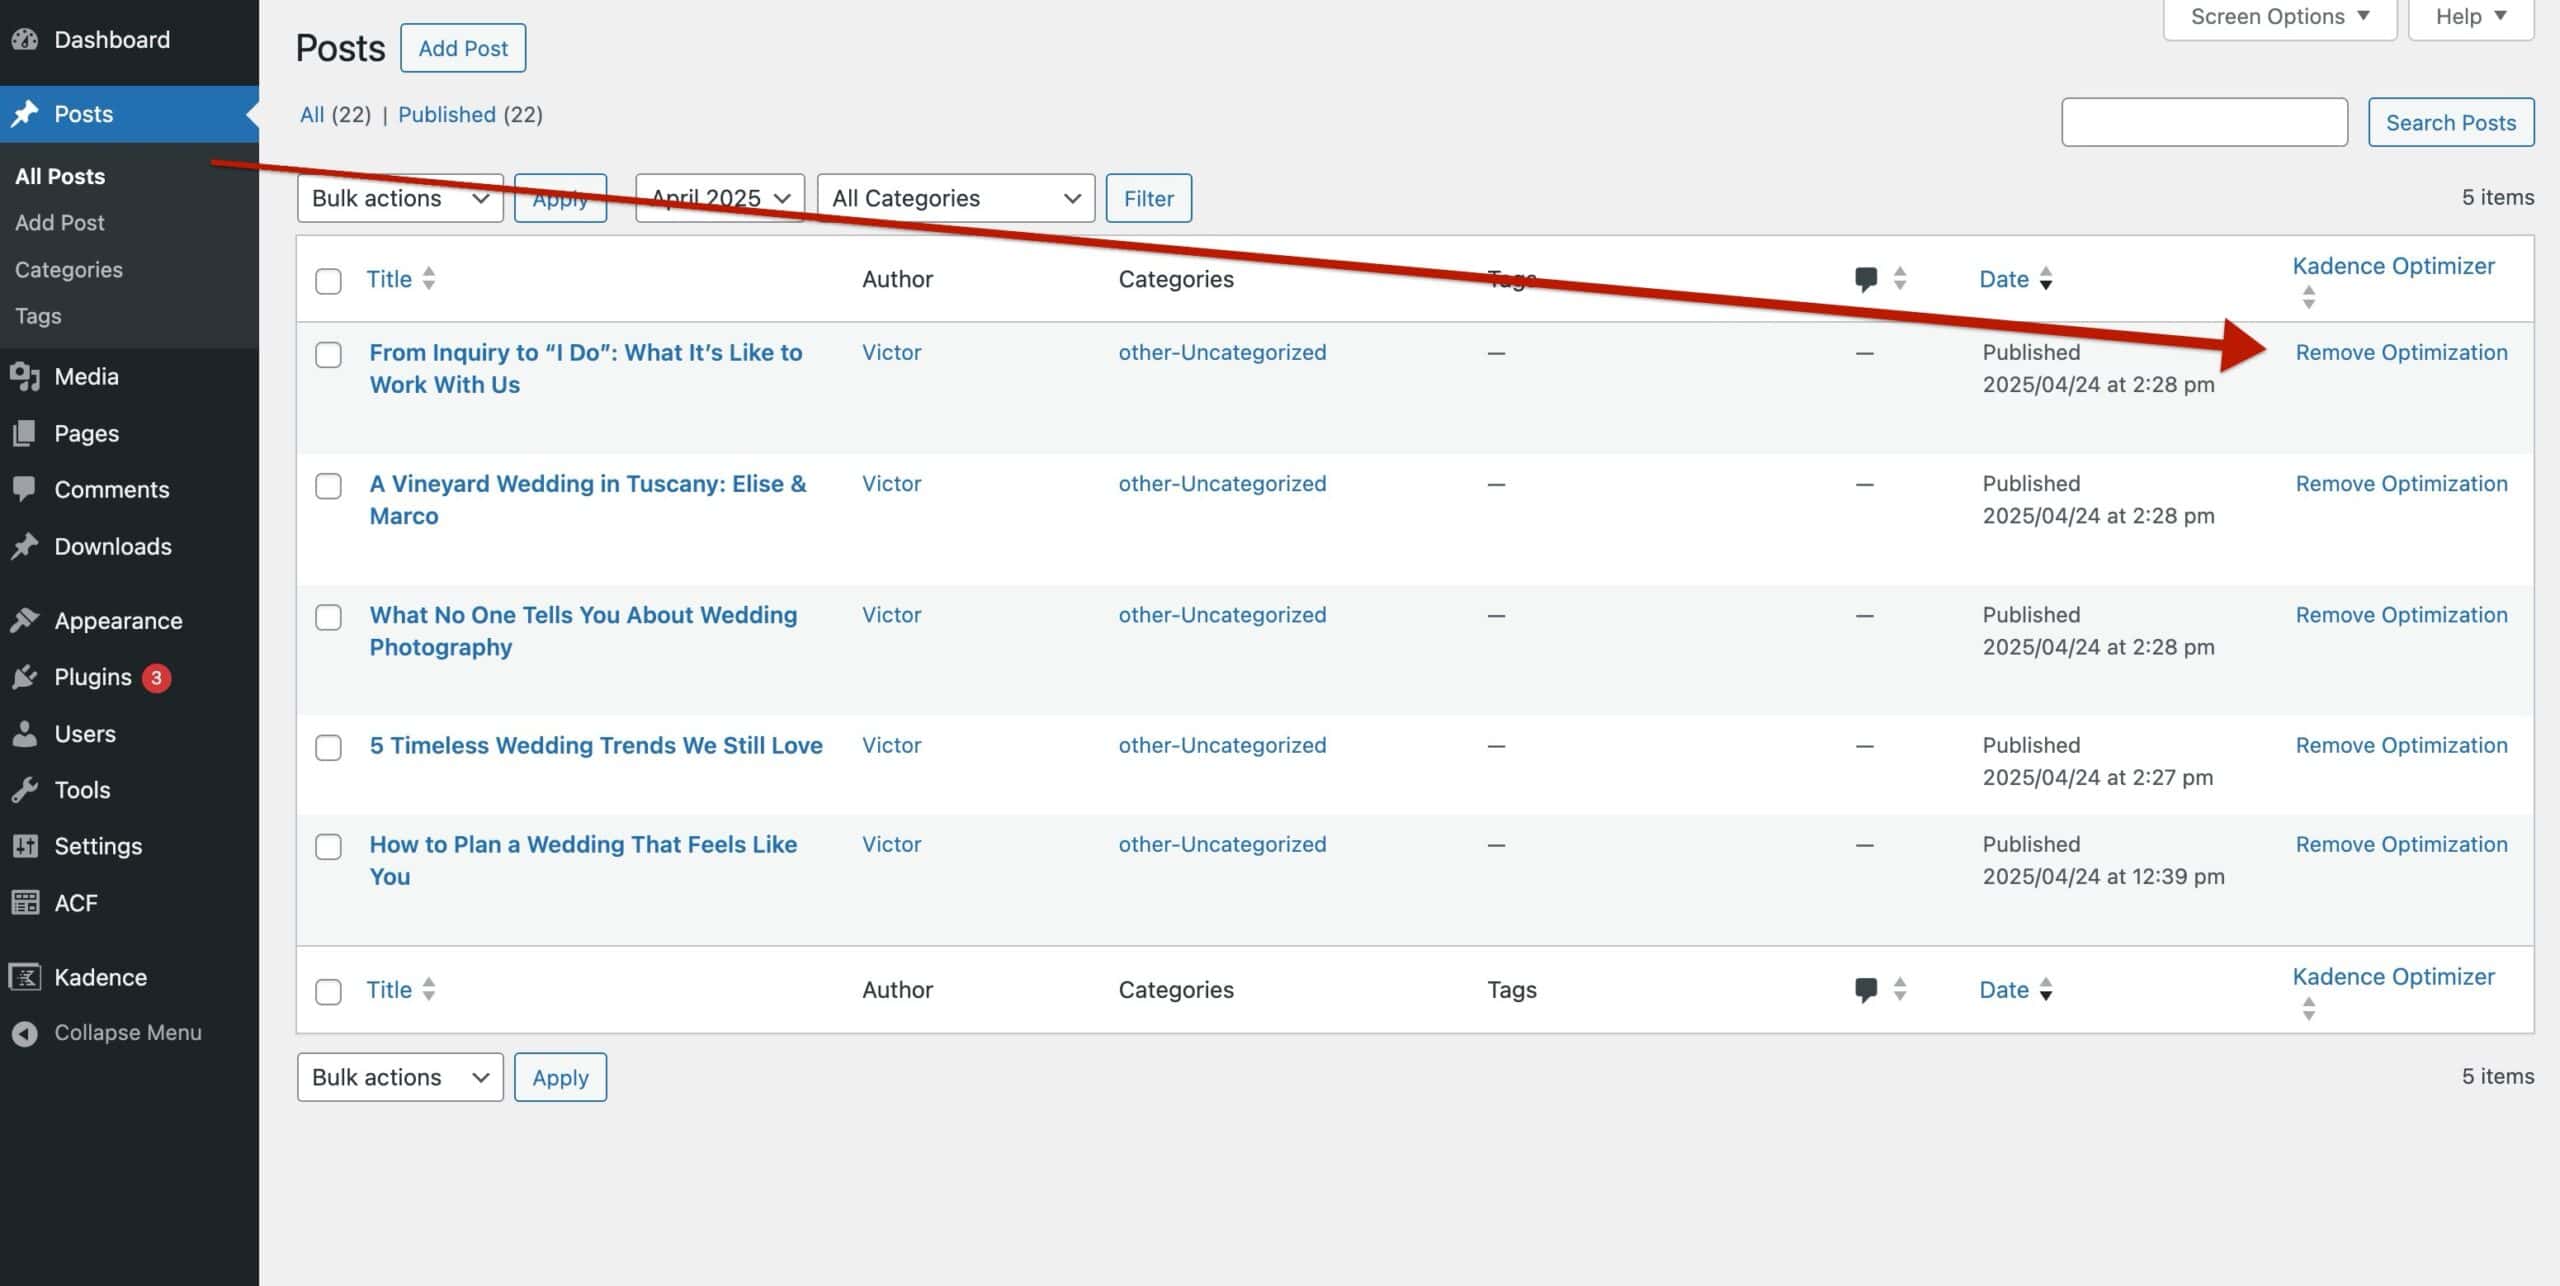Open Tags under the Posts menu
The image size is (2560, 1286).
click(38, 316)
